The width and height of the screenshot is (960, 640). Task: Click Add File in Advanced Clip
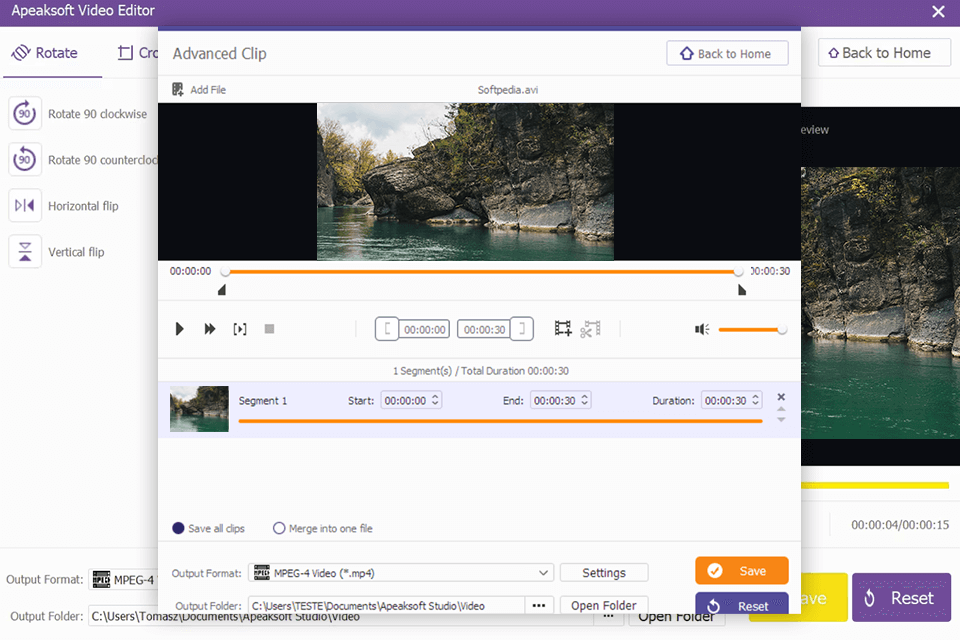[199, 89]
